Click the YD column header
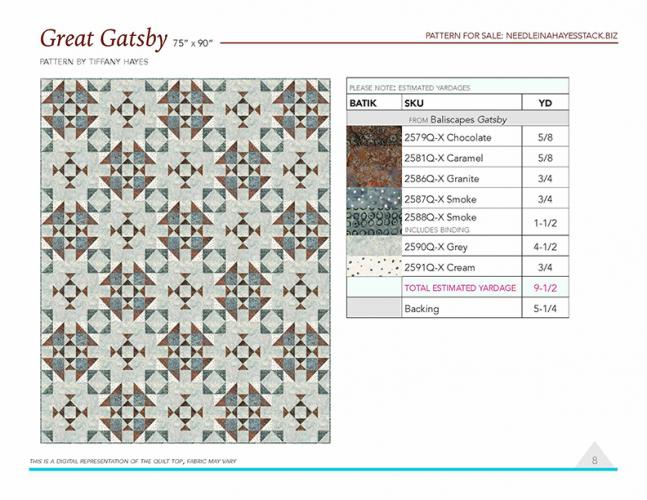This screenshot has width=647, height=500. click(x=545, y=102)
